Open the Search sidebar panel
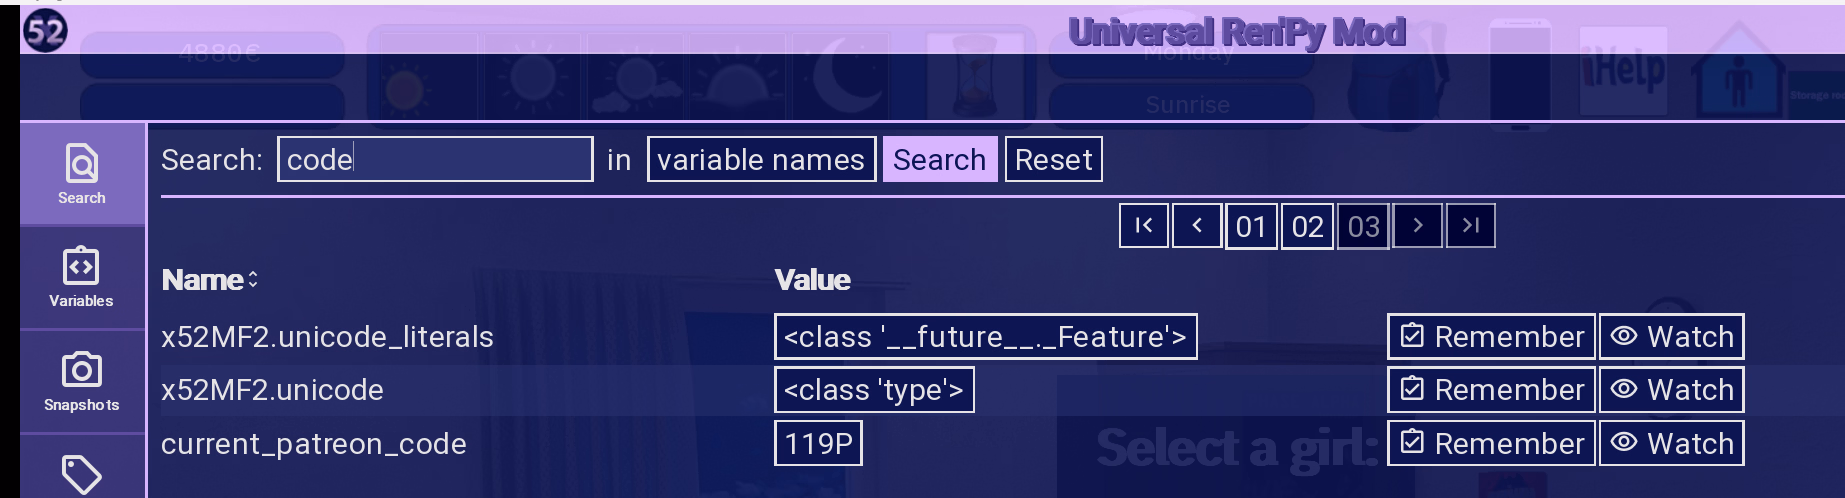This screenshot has width=1845, height=498. click(x=82, y=174)
